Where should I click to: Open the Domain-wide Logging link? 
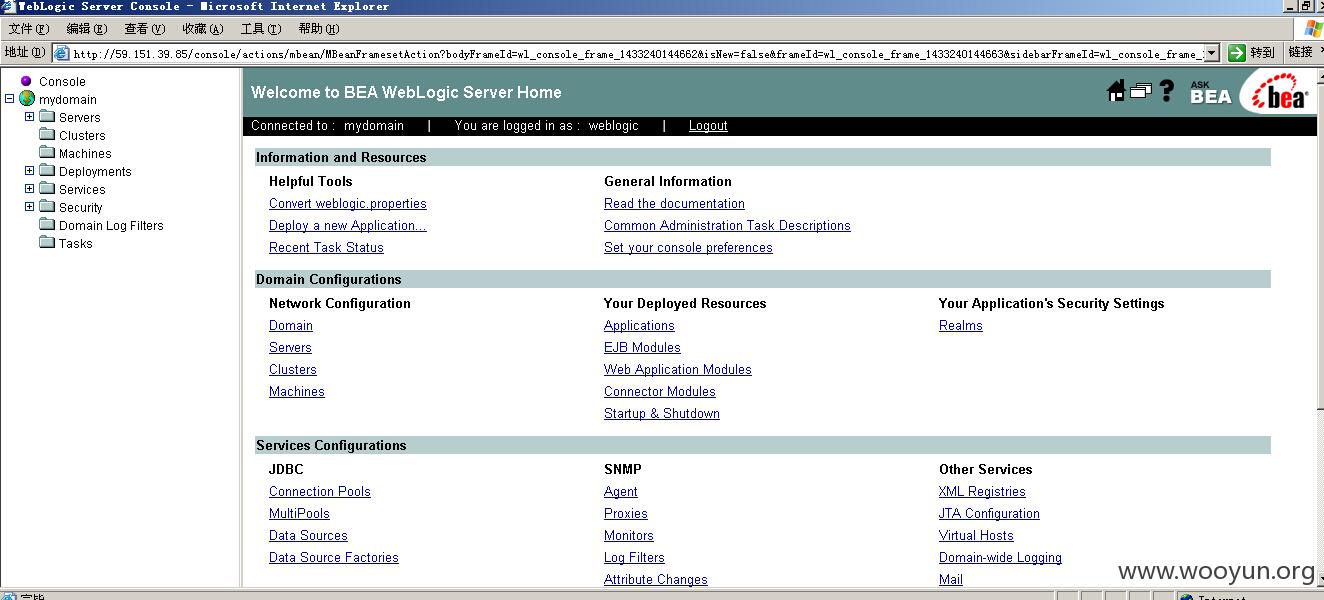point(1000,558)
